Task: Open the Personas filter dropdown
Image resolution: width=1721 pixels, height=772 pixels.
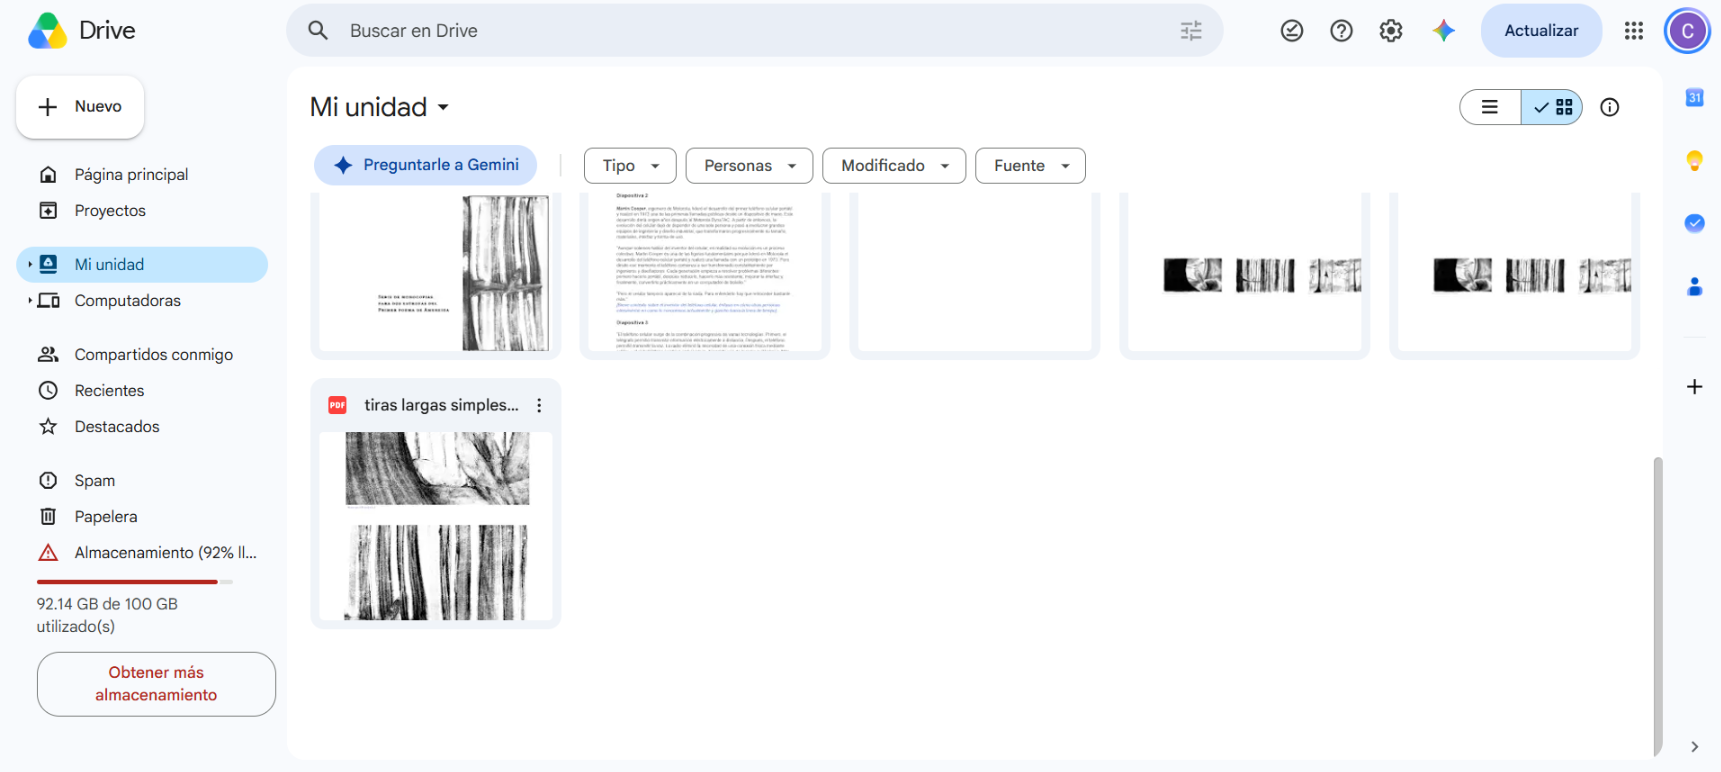Action: [750, 166]
